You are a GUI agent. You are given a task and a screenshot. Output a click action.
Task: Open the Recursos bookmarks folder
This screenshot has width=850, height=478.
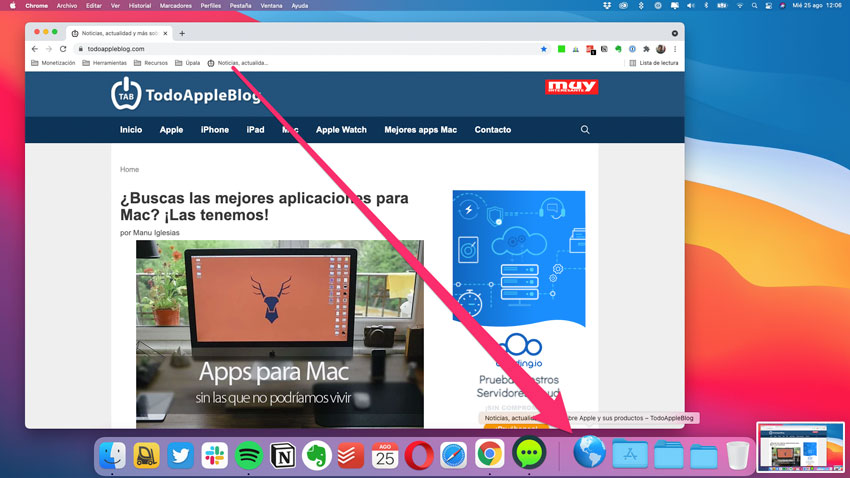point(151,63)
